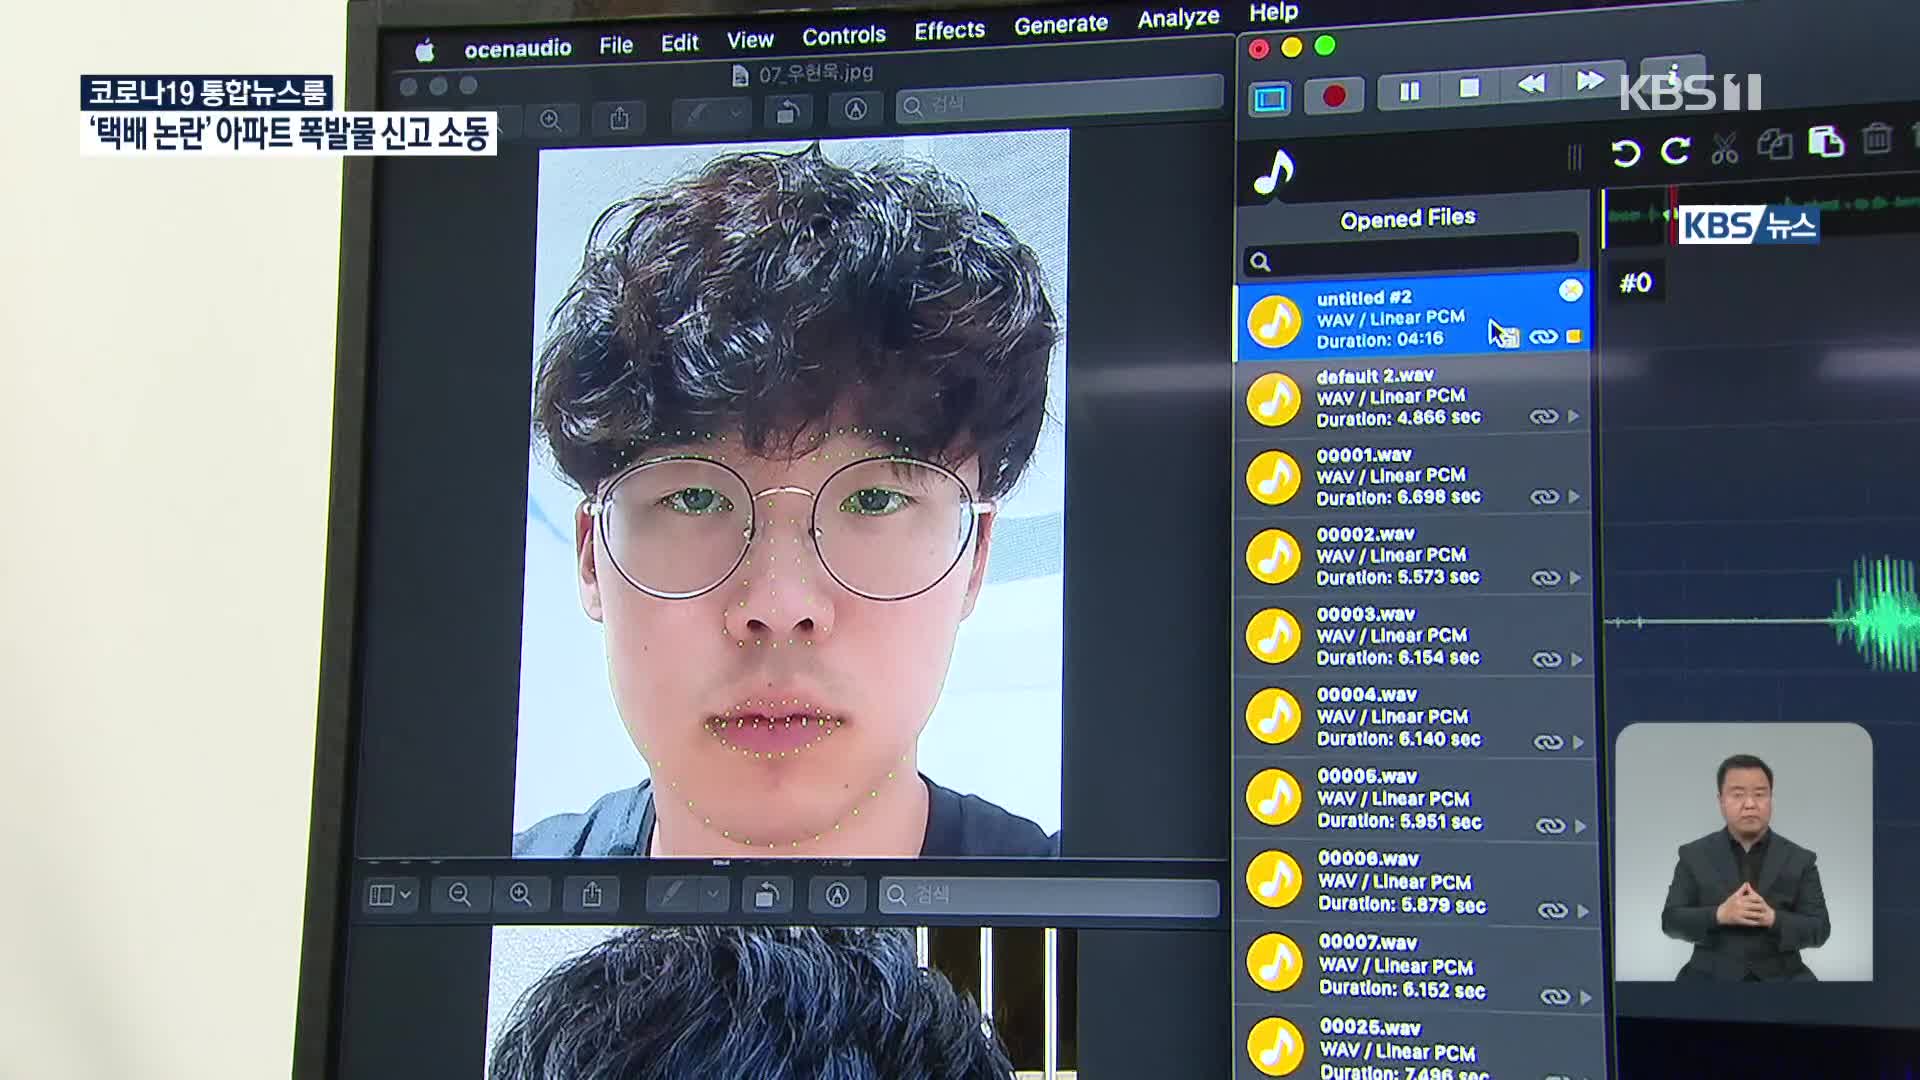The width and height of the screenshot is (1920, 1080).
Task: Open the File menu
Action: click(616, 45)
